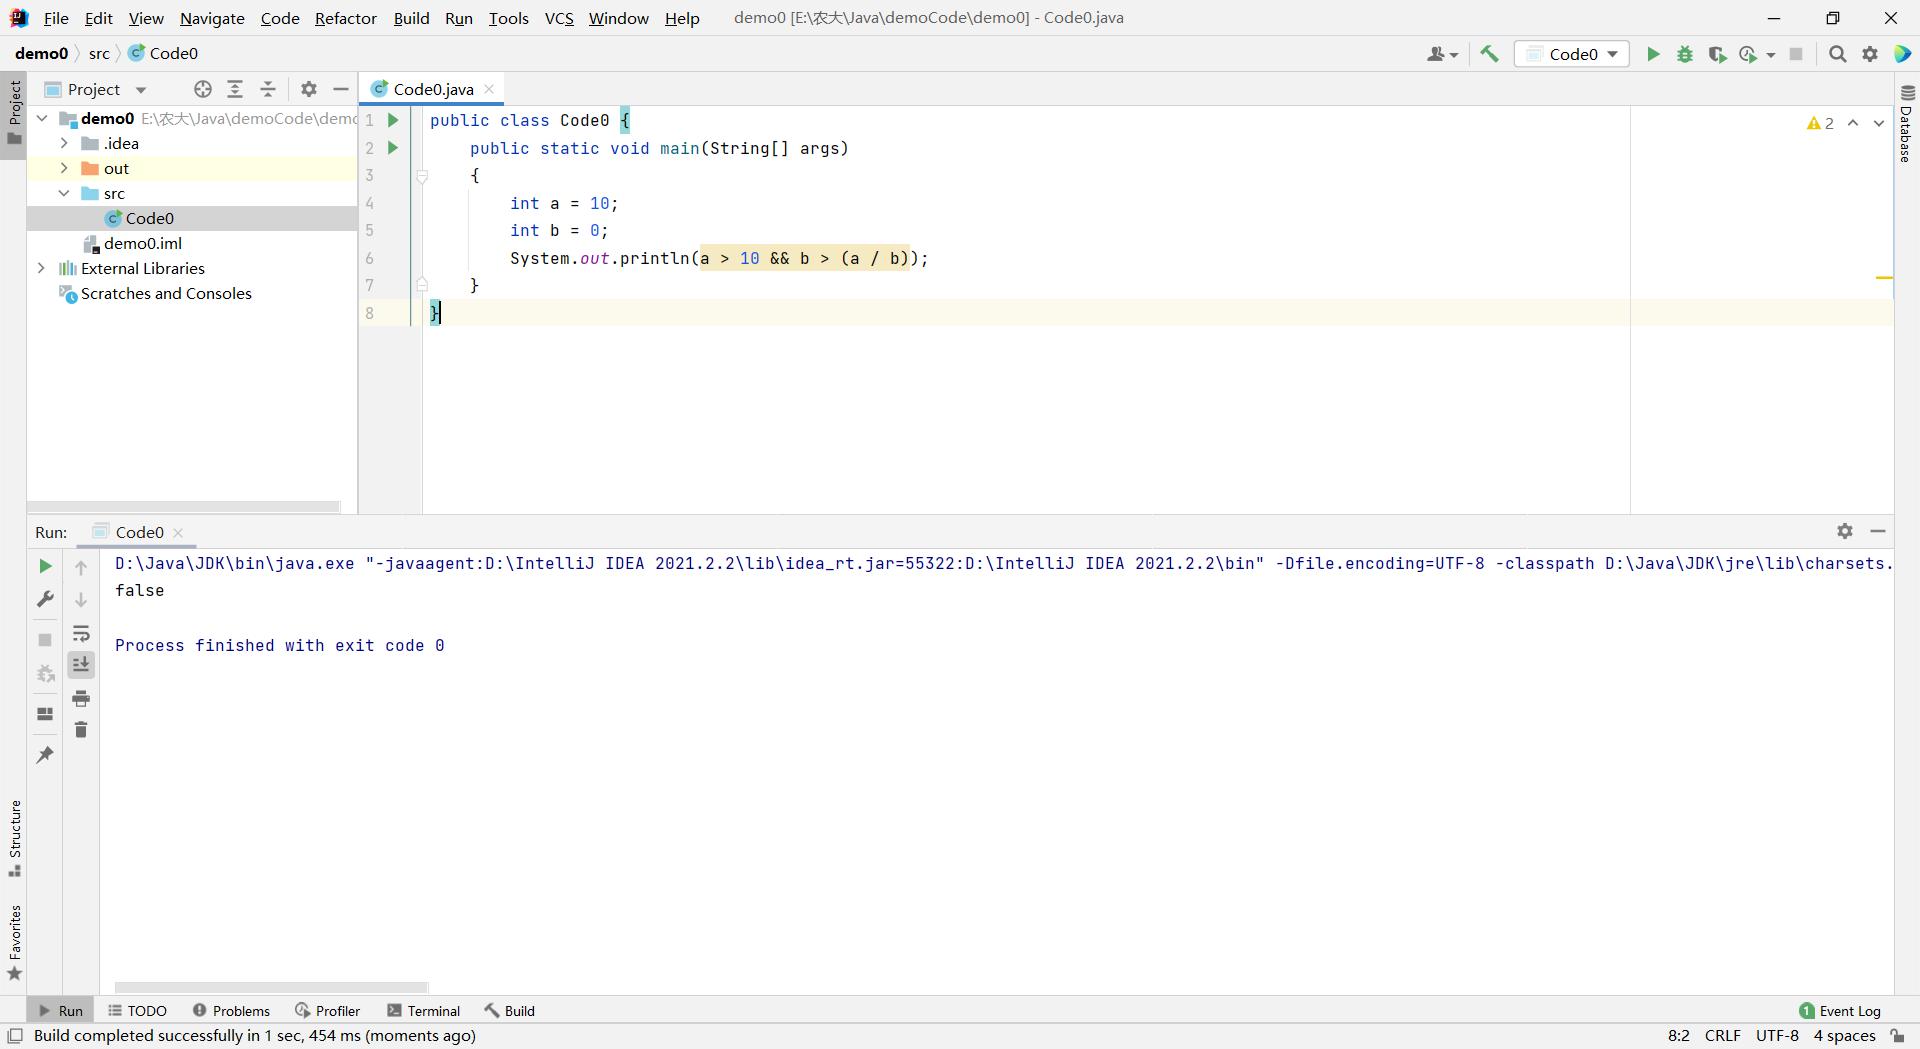This screenshot has width=1920, height=1049.
Task: Open the Code0 run configuration dropdown
Action: point(1572,54)
